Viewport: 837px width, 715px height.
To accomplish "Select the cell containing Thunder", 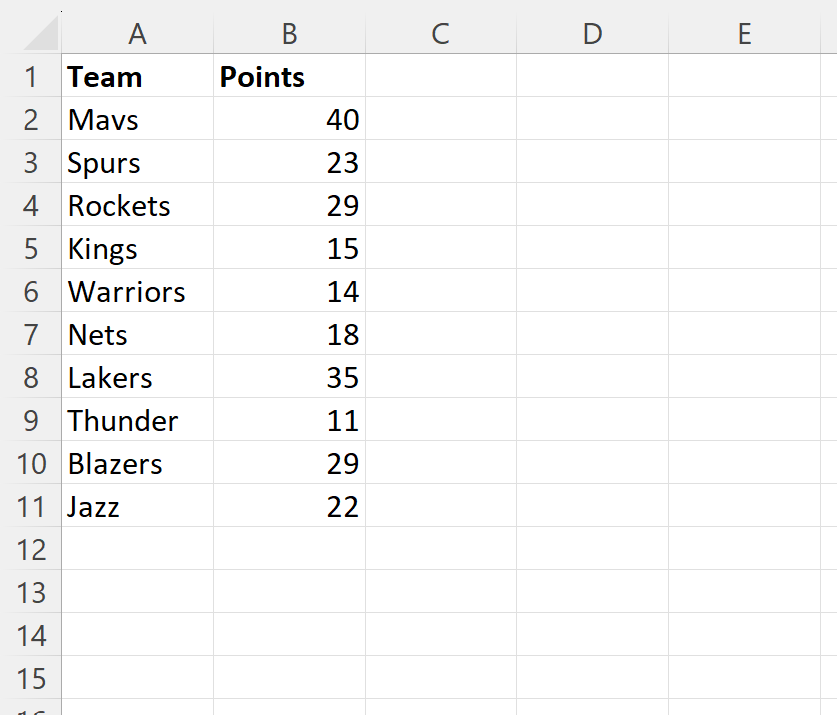I will [138, 420].
